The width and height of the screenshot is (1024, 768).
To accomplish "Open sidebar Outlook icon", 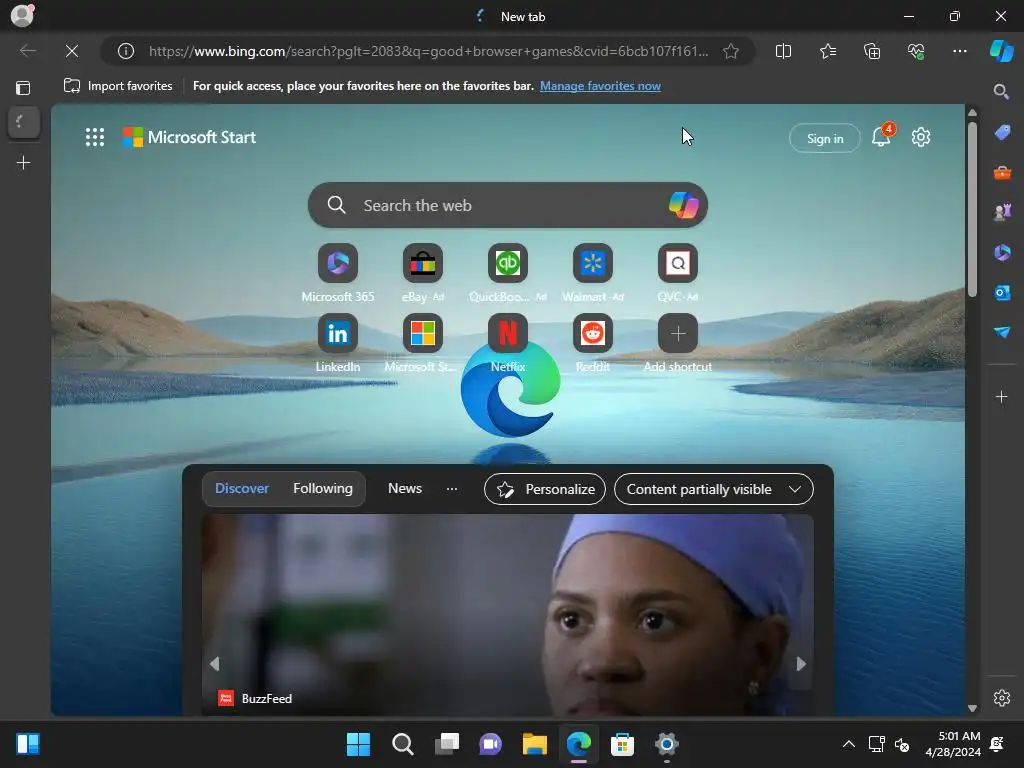I will pos(1002,292).
